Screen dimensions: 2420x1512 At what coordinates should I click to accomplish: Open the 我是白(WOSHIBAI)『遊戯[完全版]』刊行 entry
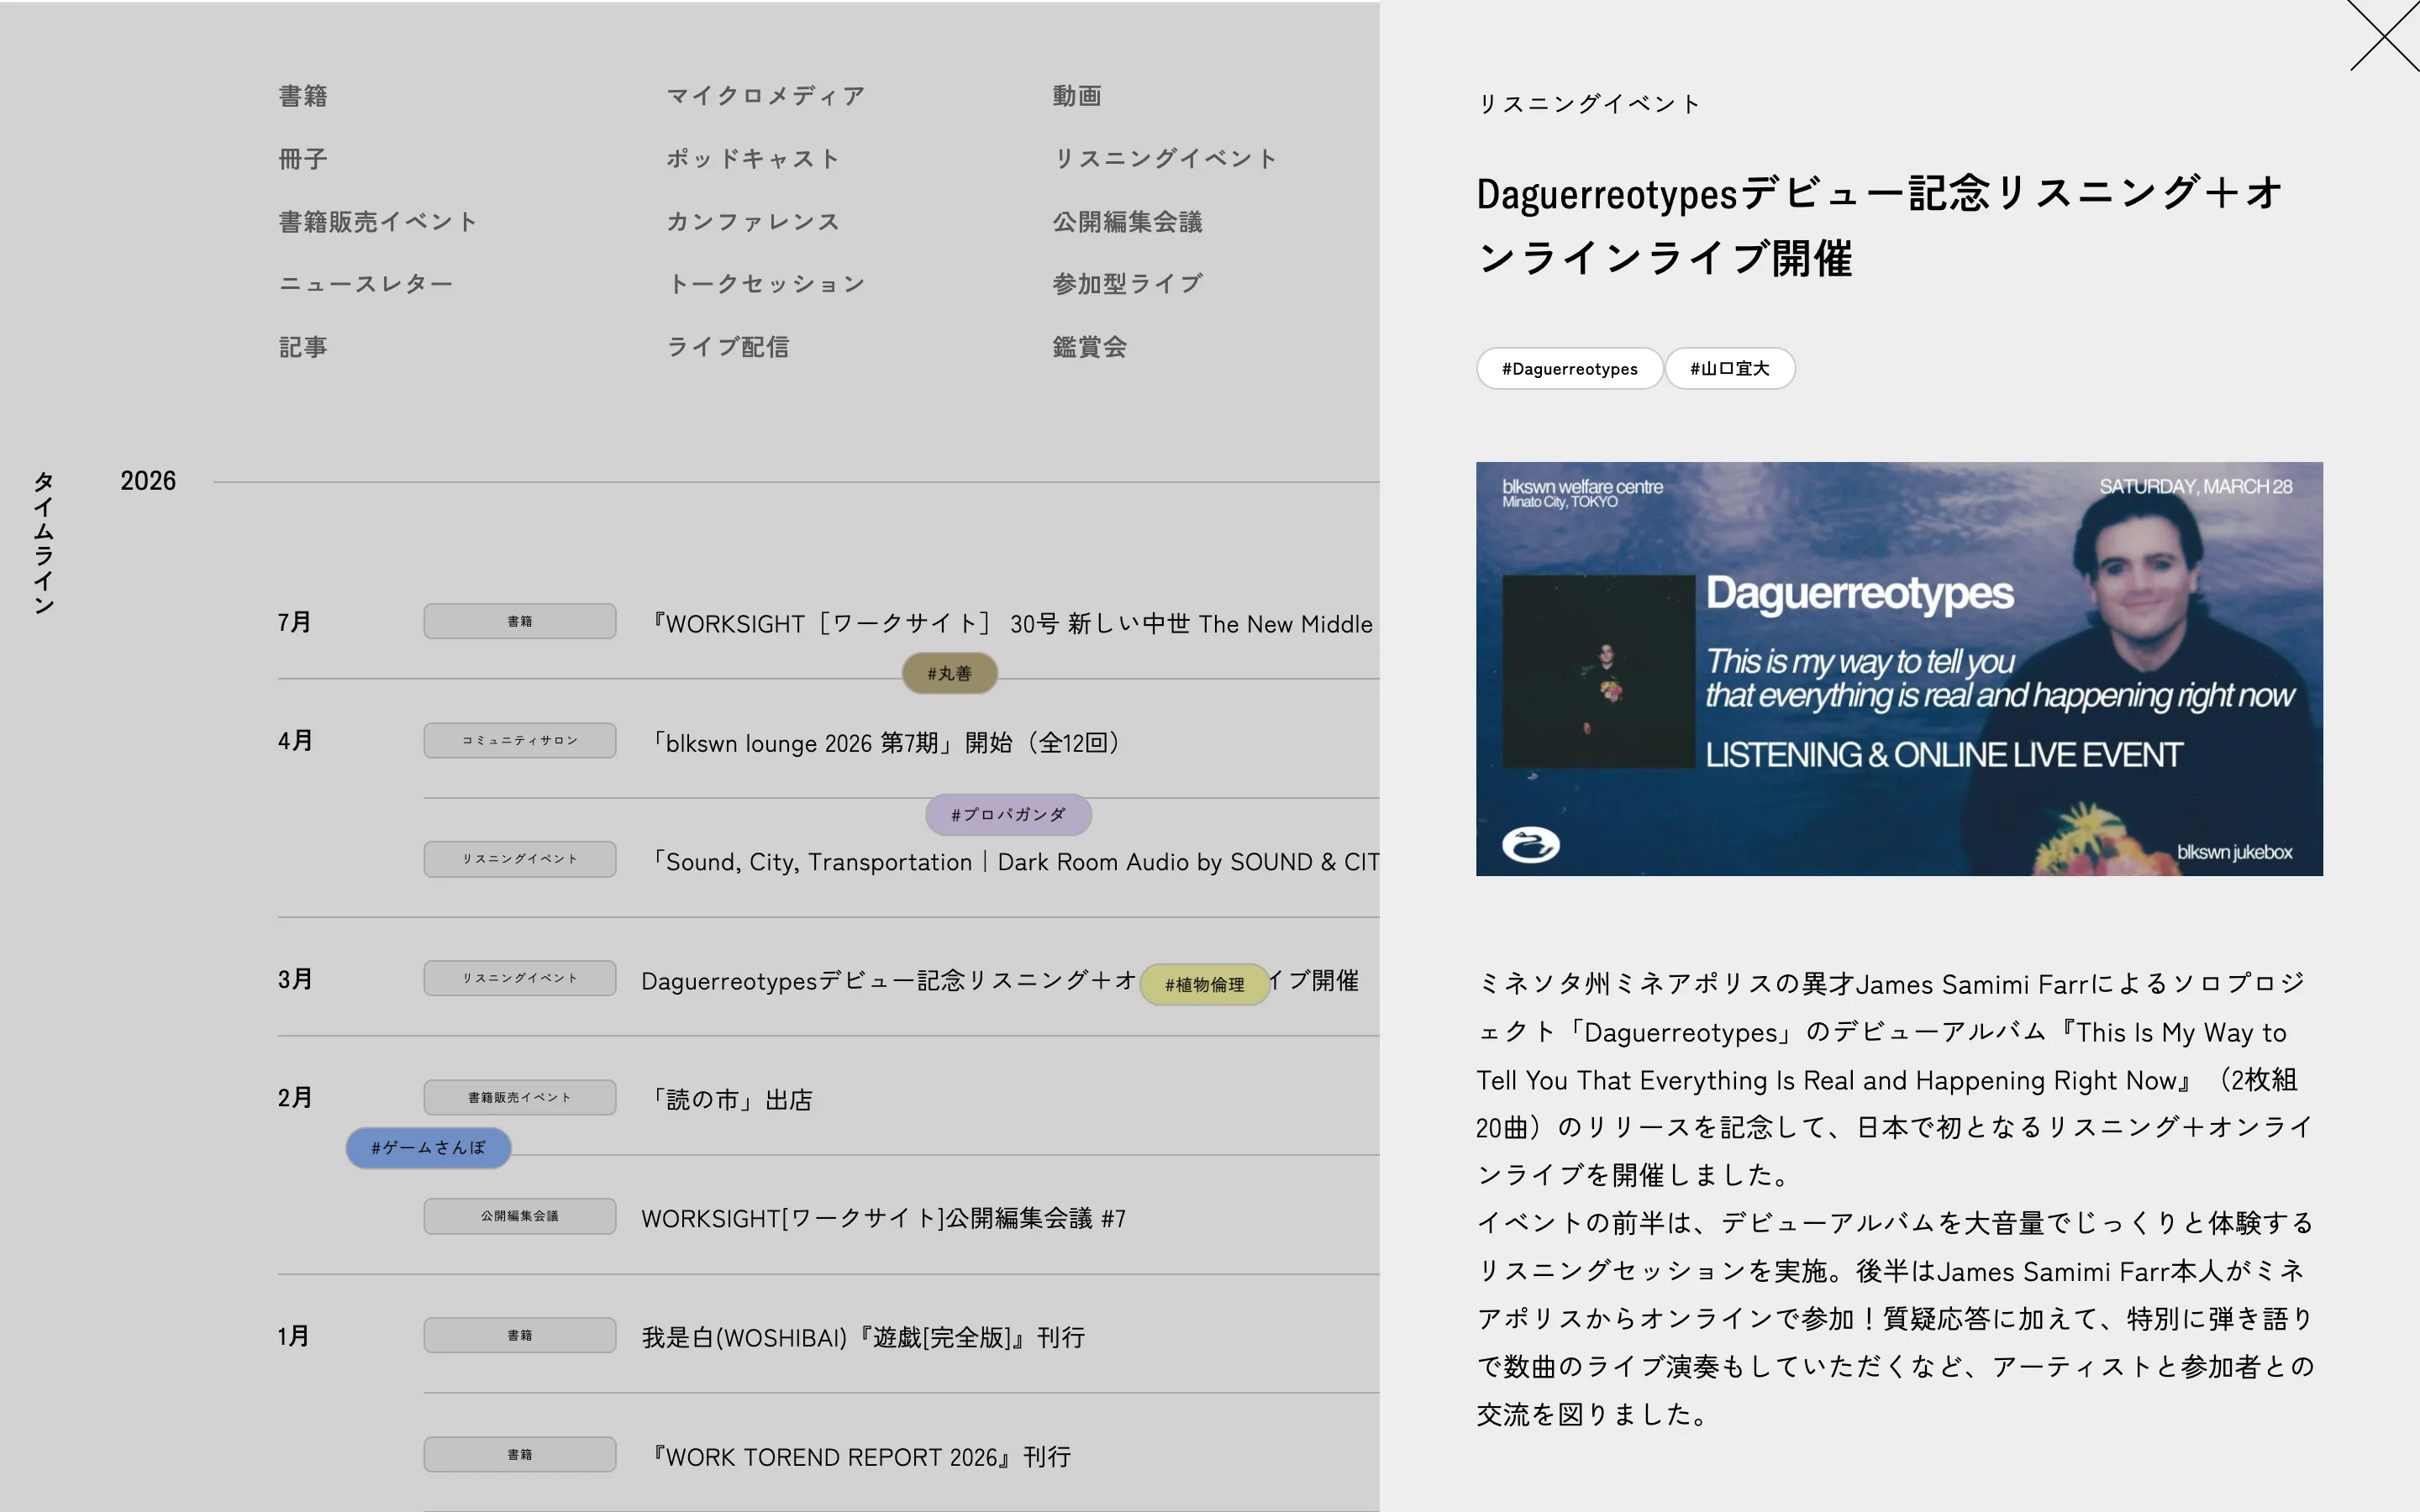click(x=863, y=1338)
